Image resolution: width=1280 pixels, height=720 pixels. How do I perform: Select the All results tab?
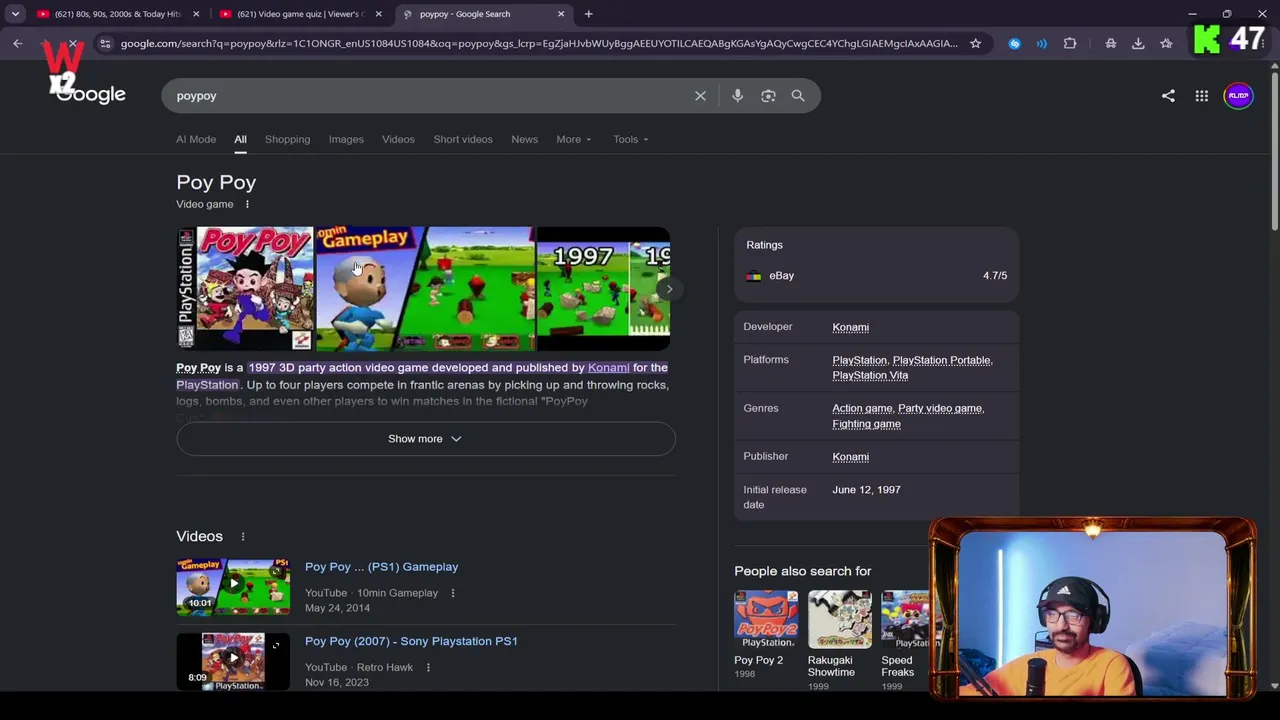coord(240,139)
